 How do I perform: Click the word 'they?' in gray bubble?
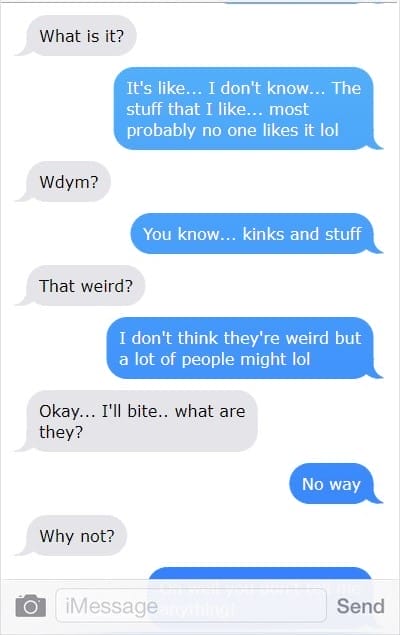point(61,432)
